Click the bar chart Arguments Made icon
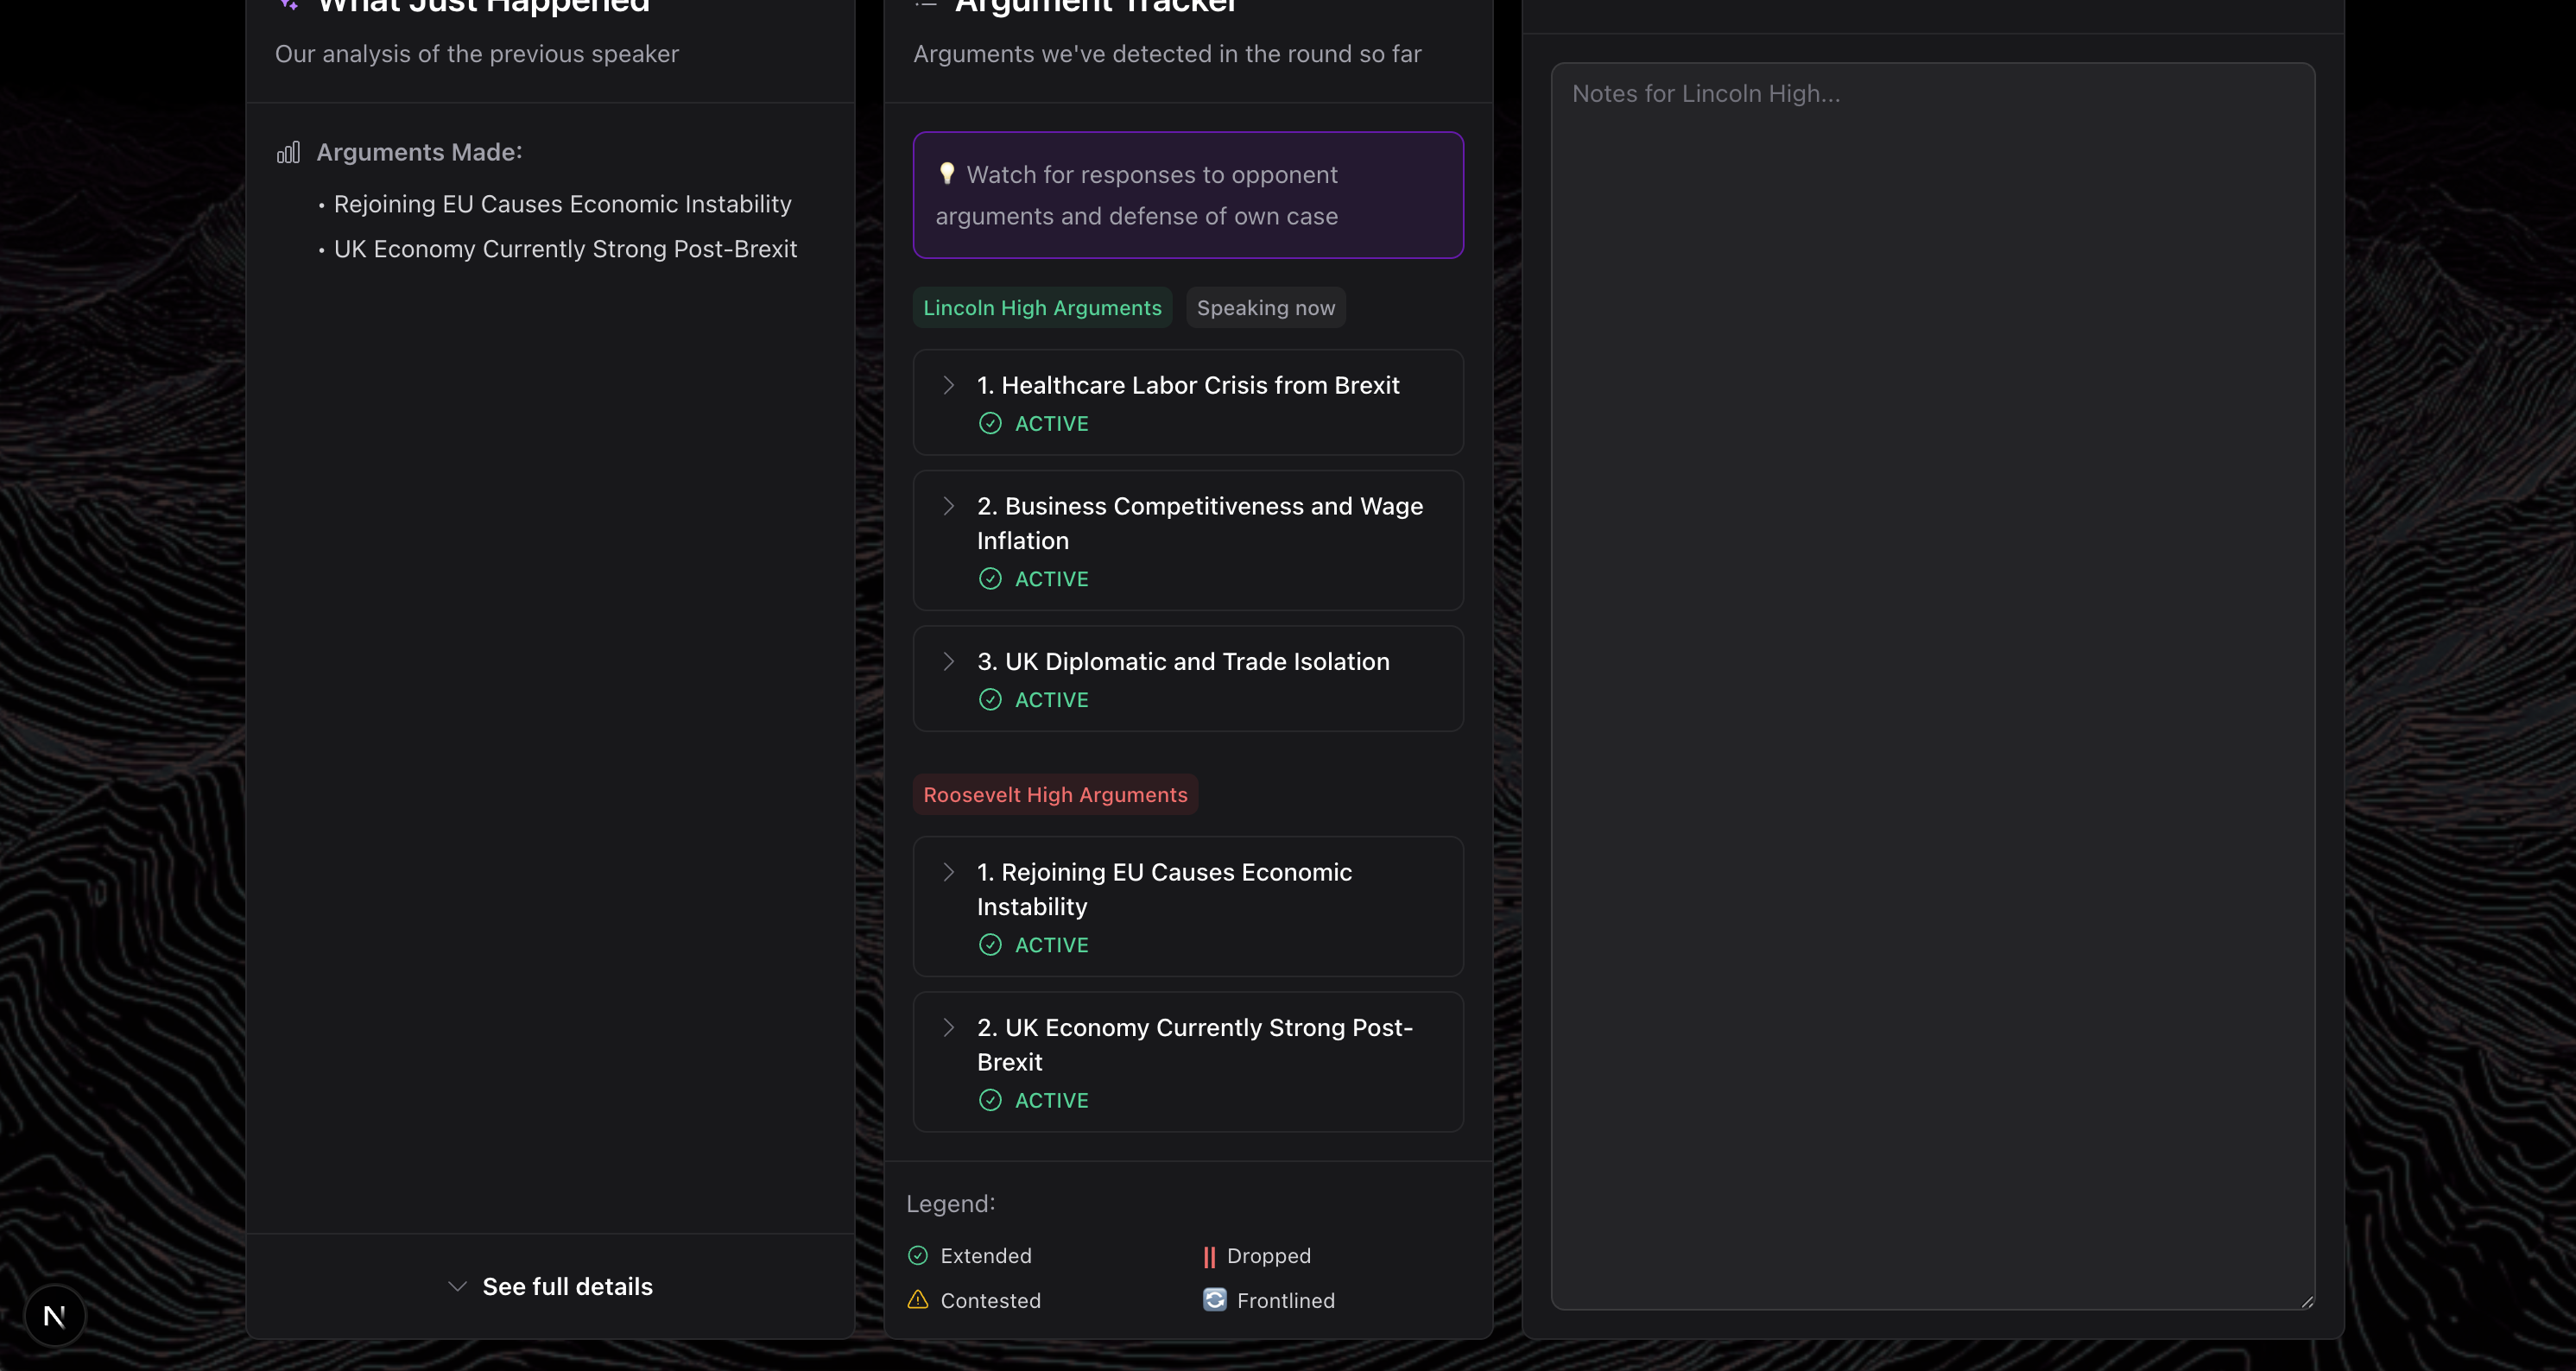2576x1371 pixels. [x=288, y=152]
